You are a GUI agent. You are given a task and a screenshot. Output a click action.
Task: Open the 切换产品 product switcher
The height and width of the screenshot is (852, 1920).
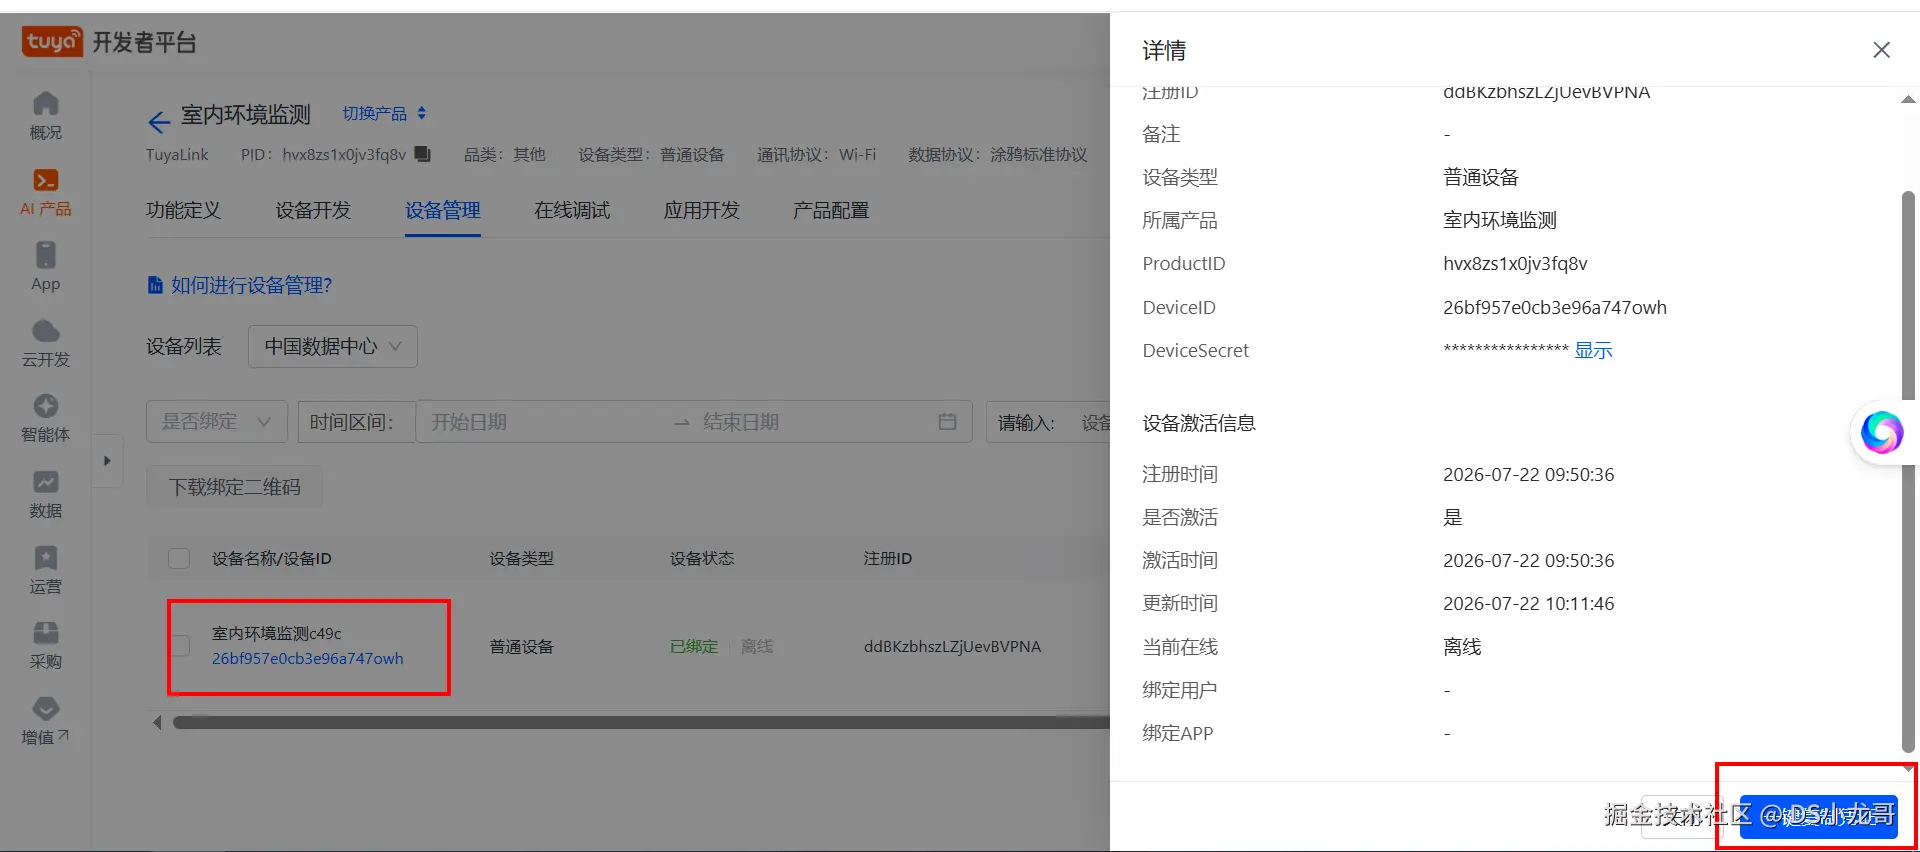pos(385,113)
